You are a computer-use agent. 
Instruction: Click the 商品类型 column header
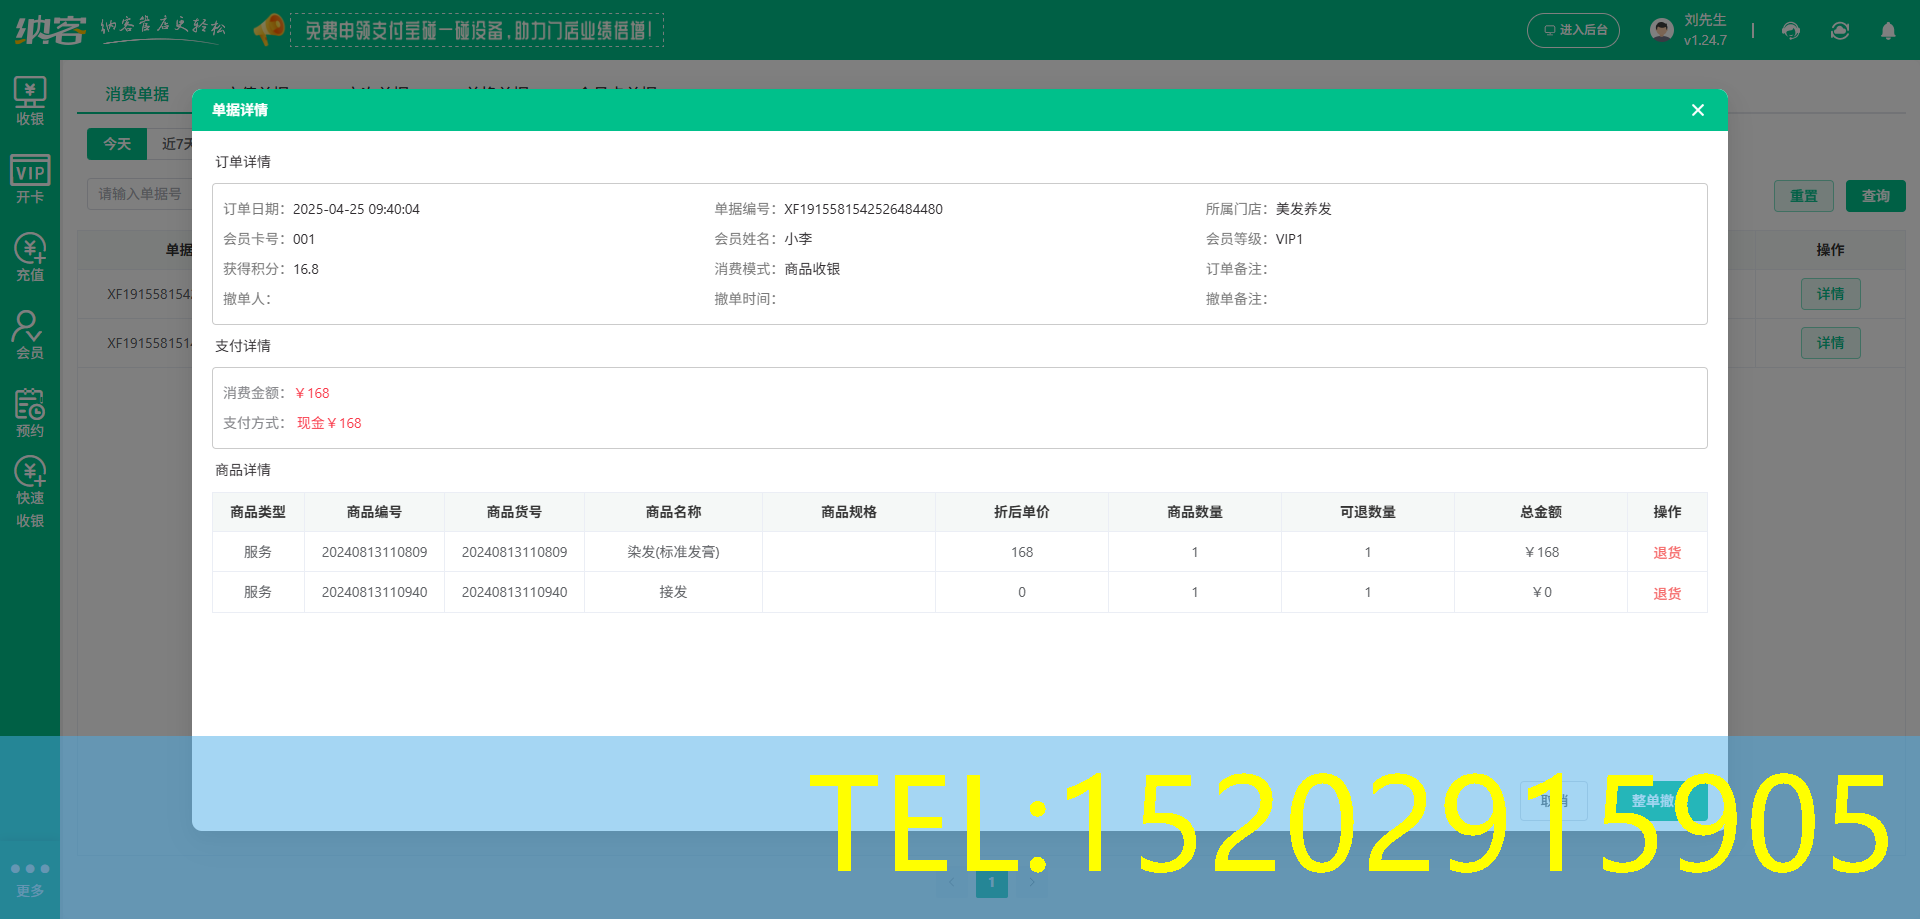pyautogui.click(x=258, y=512)
